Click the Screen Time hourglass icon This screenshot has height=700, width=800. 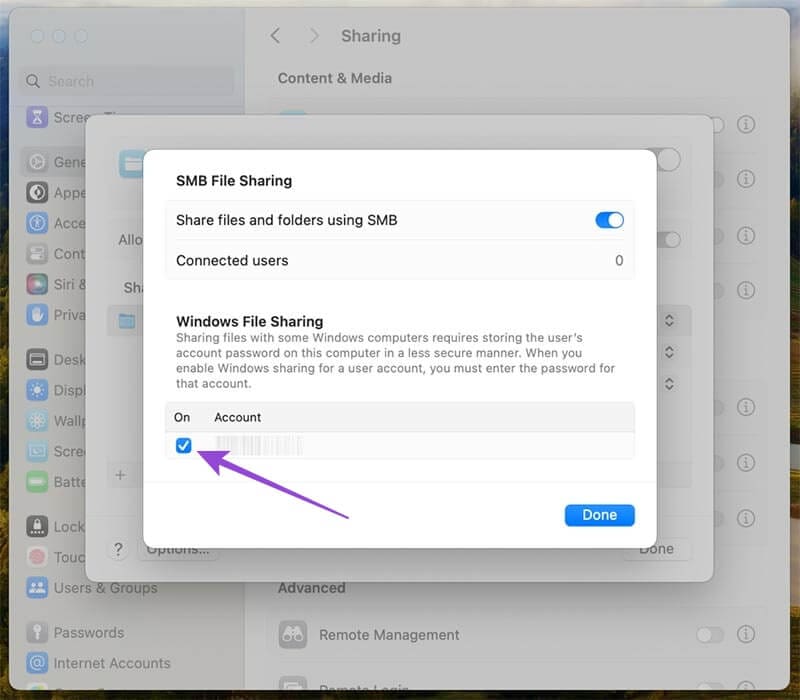click(x=36, y=117)
